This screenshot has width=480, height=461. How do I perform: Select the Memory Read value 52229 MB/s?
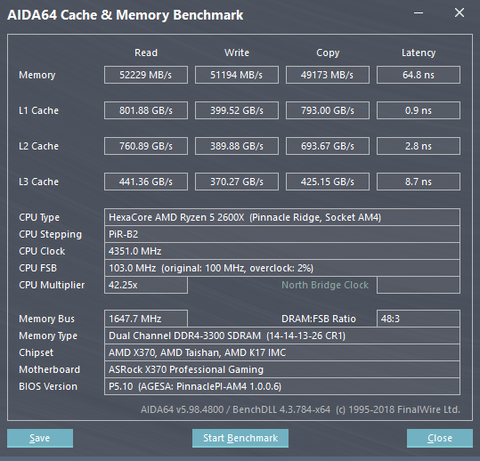[146, 75]
